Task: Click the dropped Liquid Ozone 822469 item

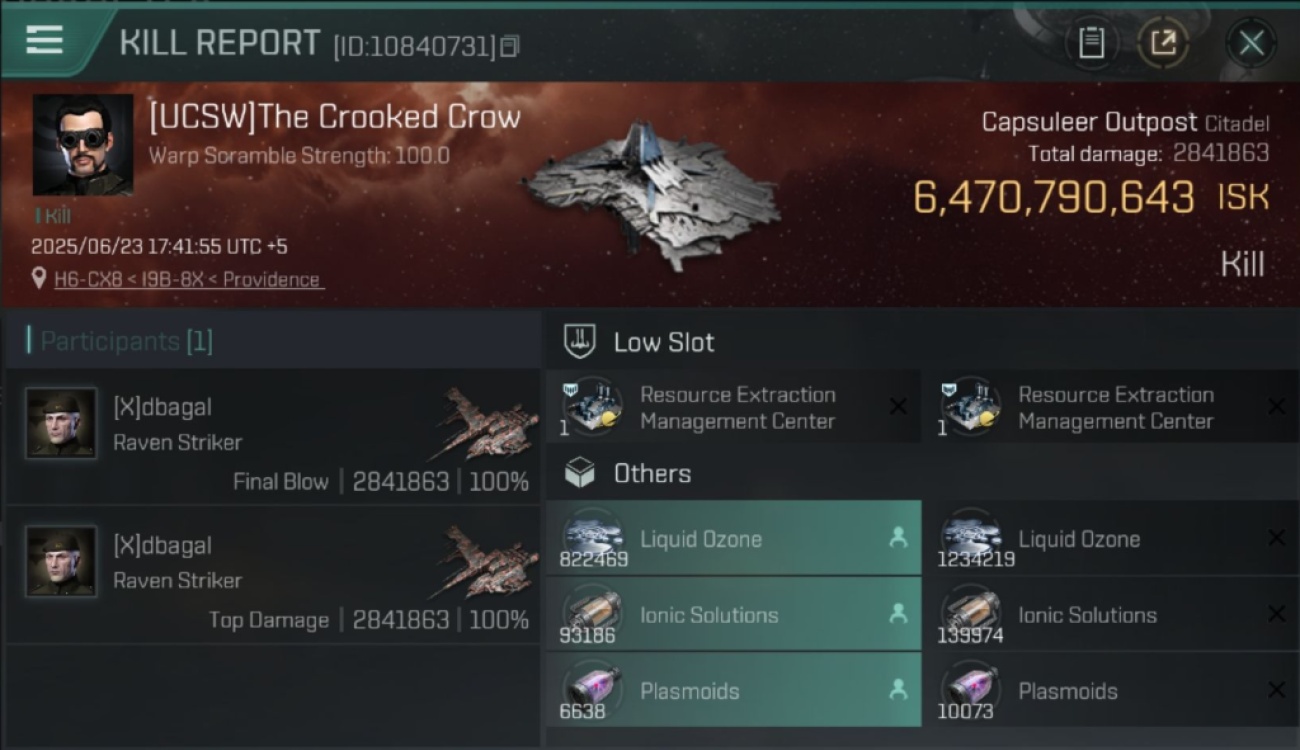Action: pyautogui.click(x=734, y=538)
